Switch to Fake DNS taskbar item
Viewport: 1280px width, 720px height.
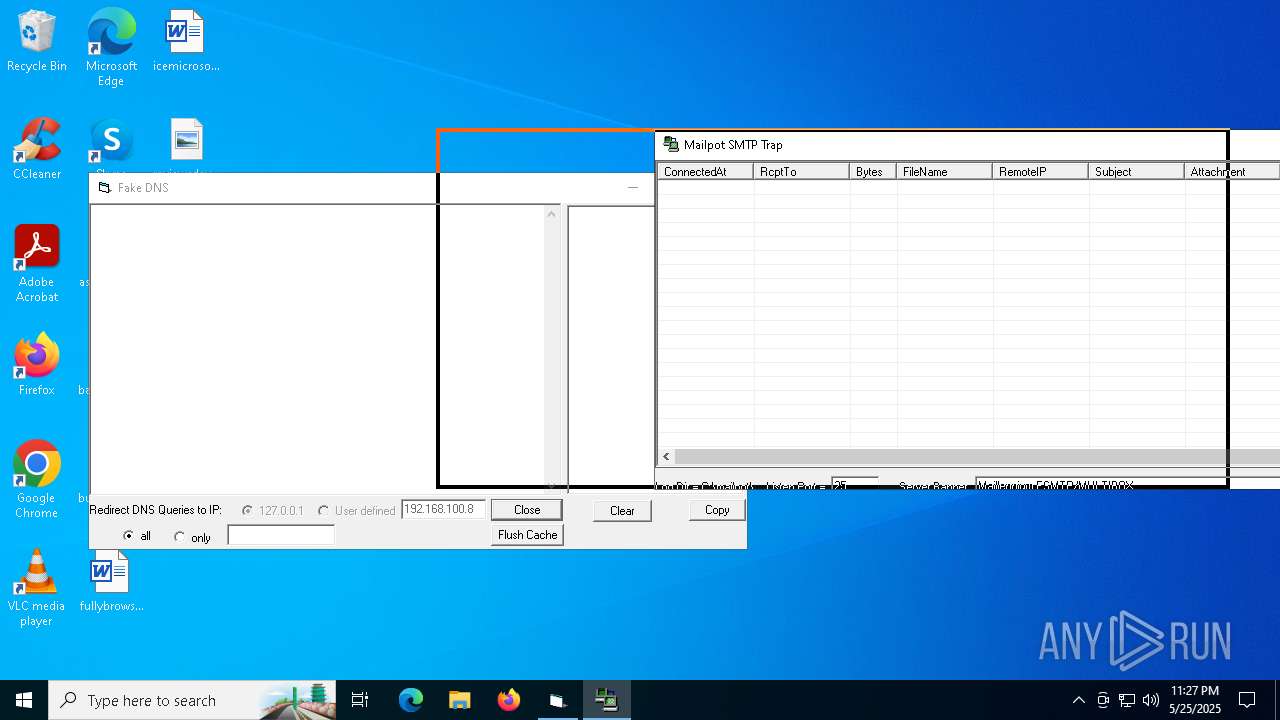(x=557, y=700)
